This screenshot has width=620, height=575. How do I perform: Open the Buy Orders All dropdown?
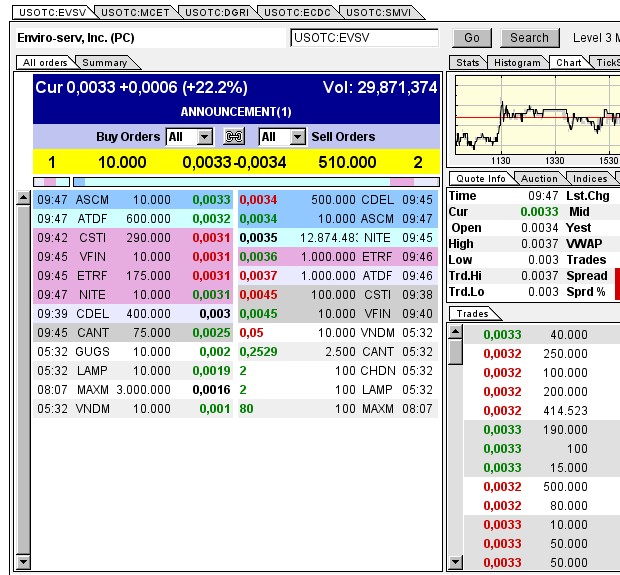[x=189, y=137]
